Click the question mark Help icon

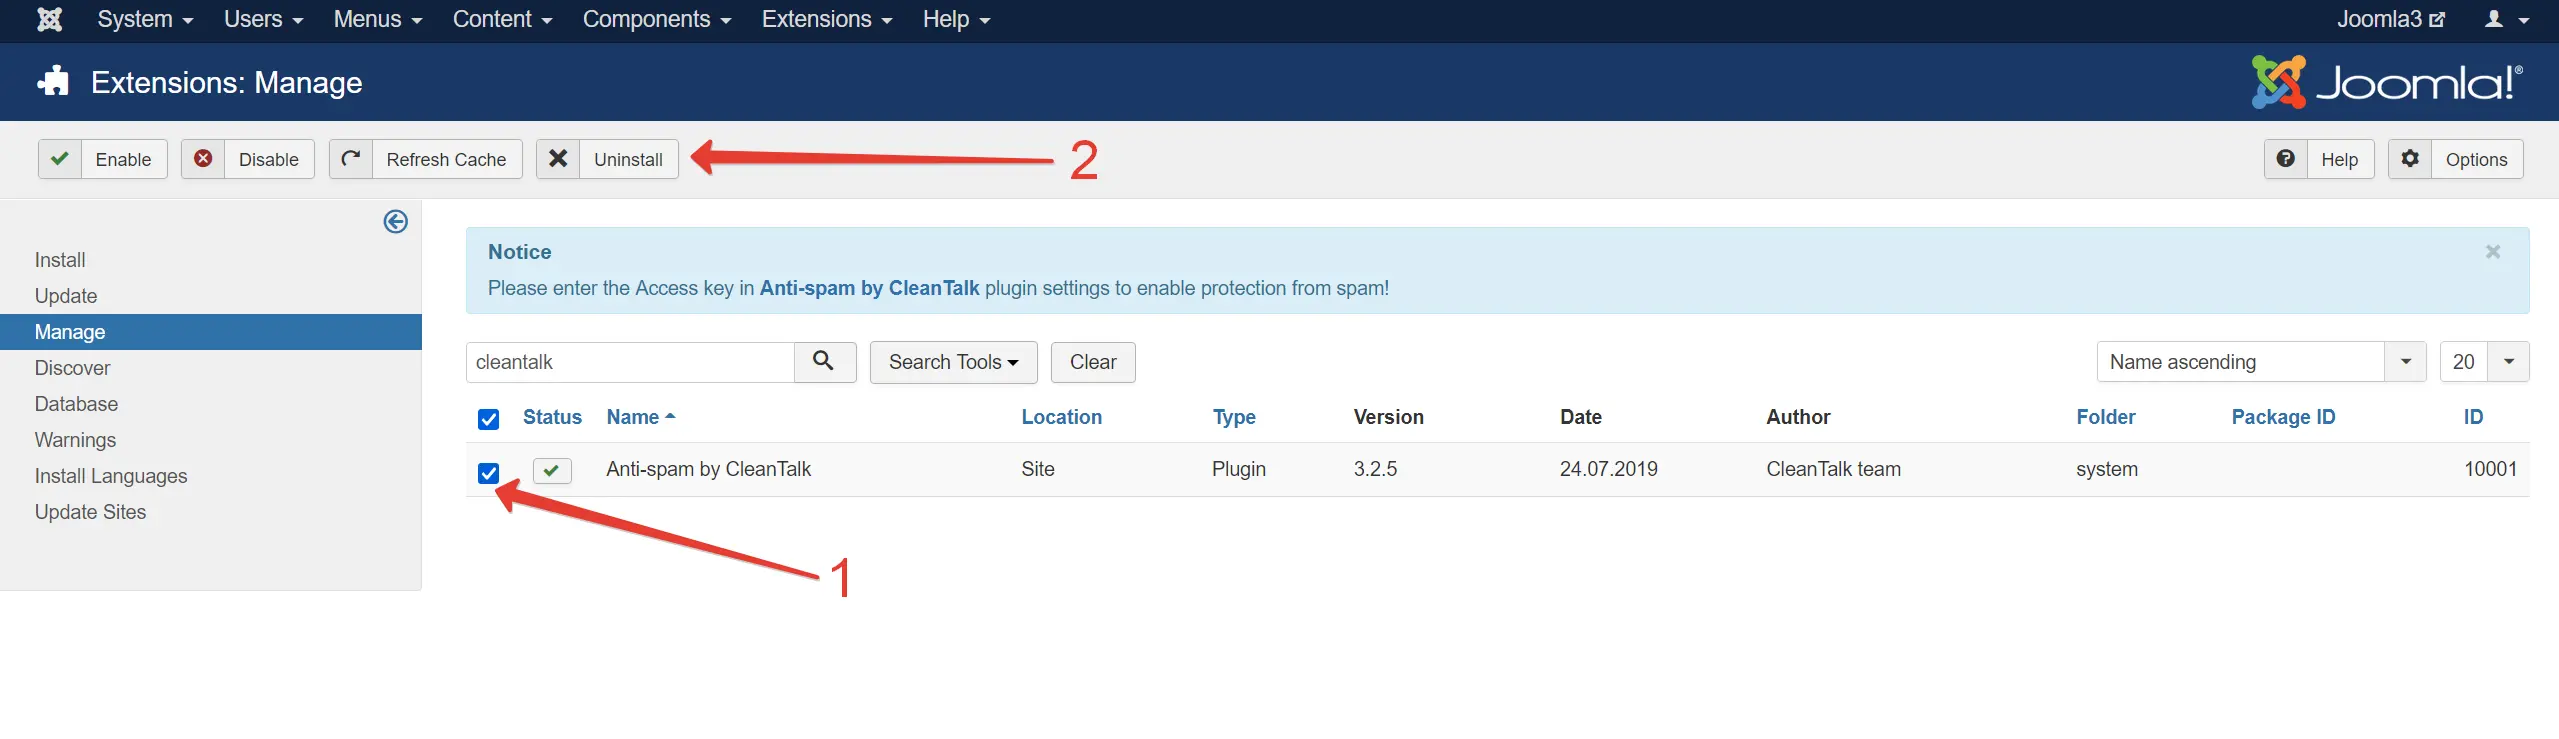tap(2286, 159)
